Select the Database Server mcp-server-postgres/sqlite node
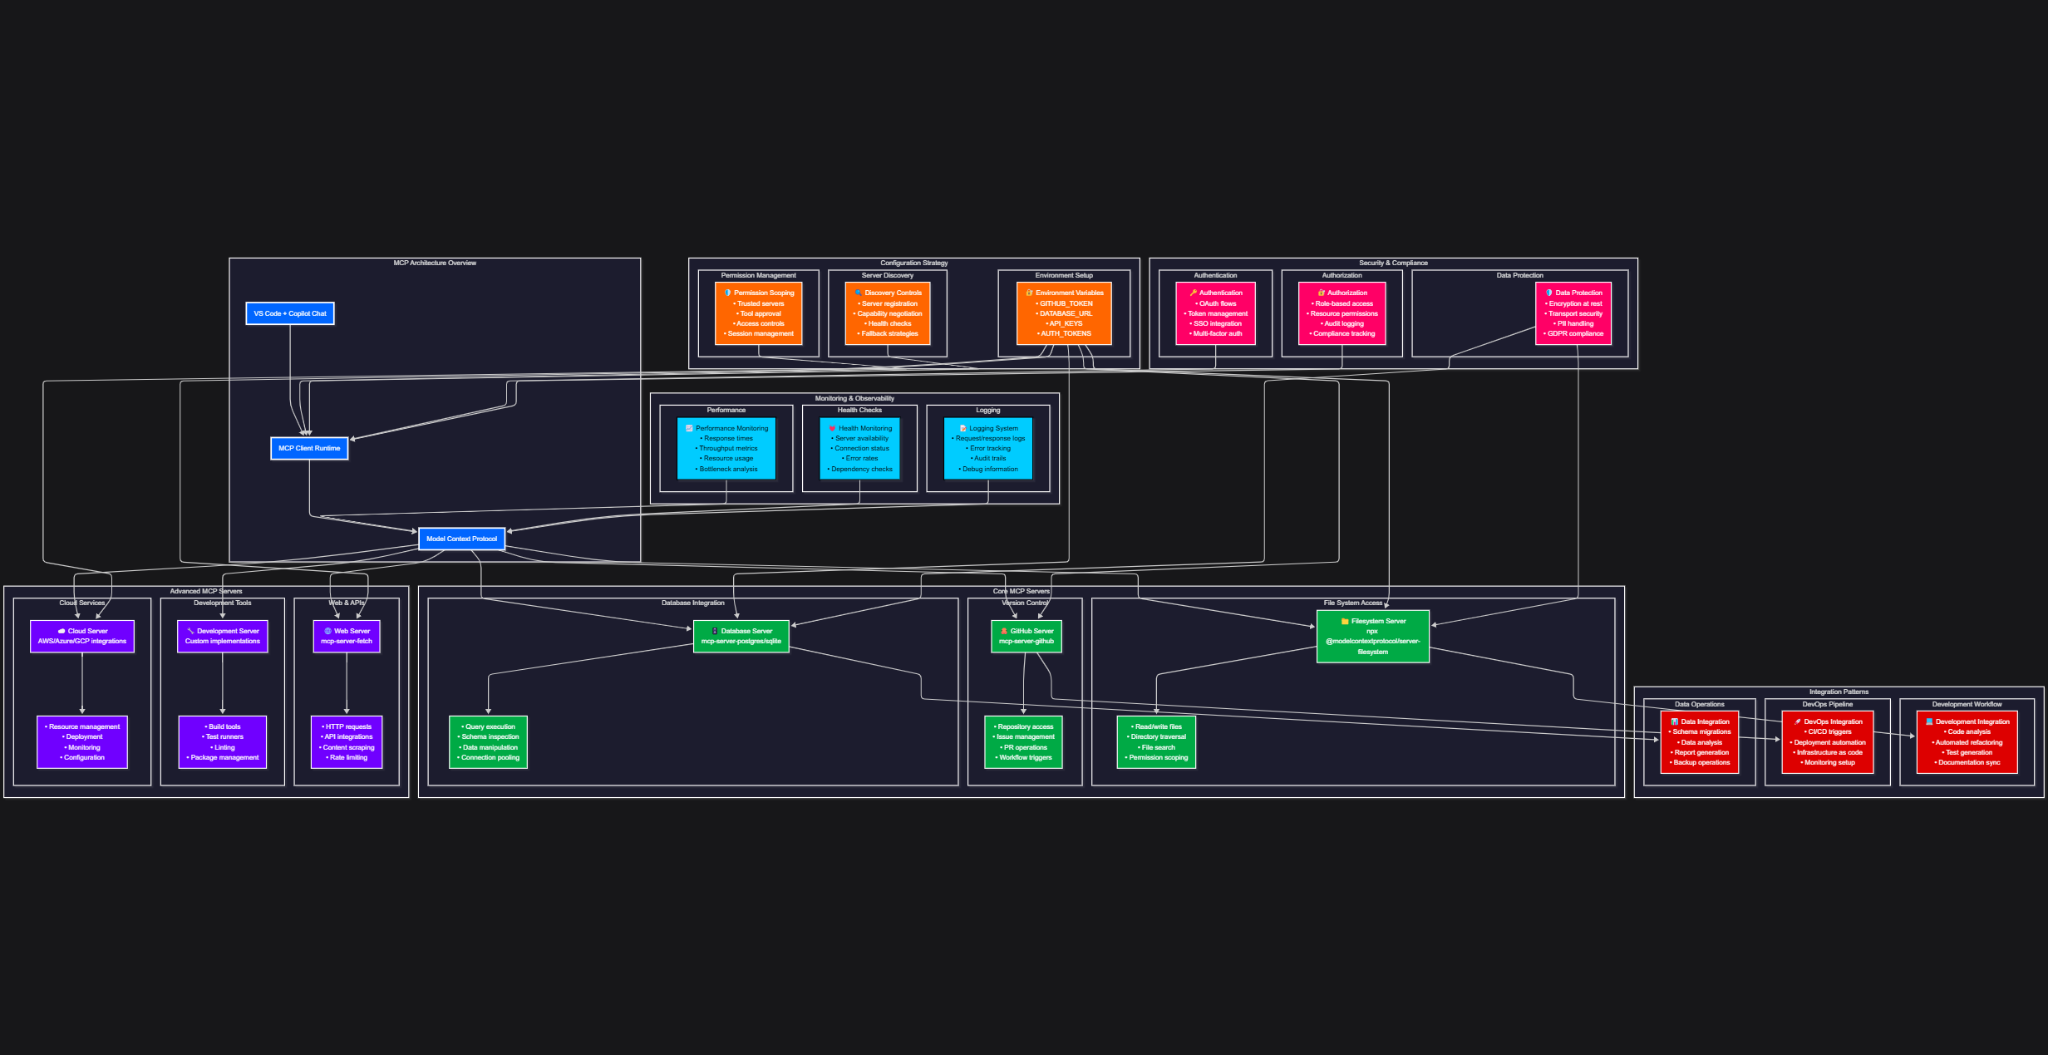Screen dimensions: 2048x1055 pyautogui.click(x=742, y=636)
